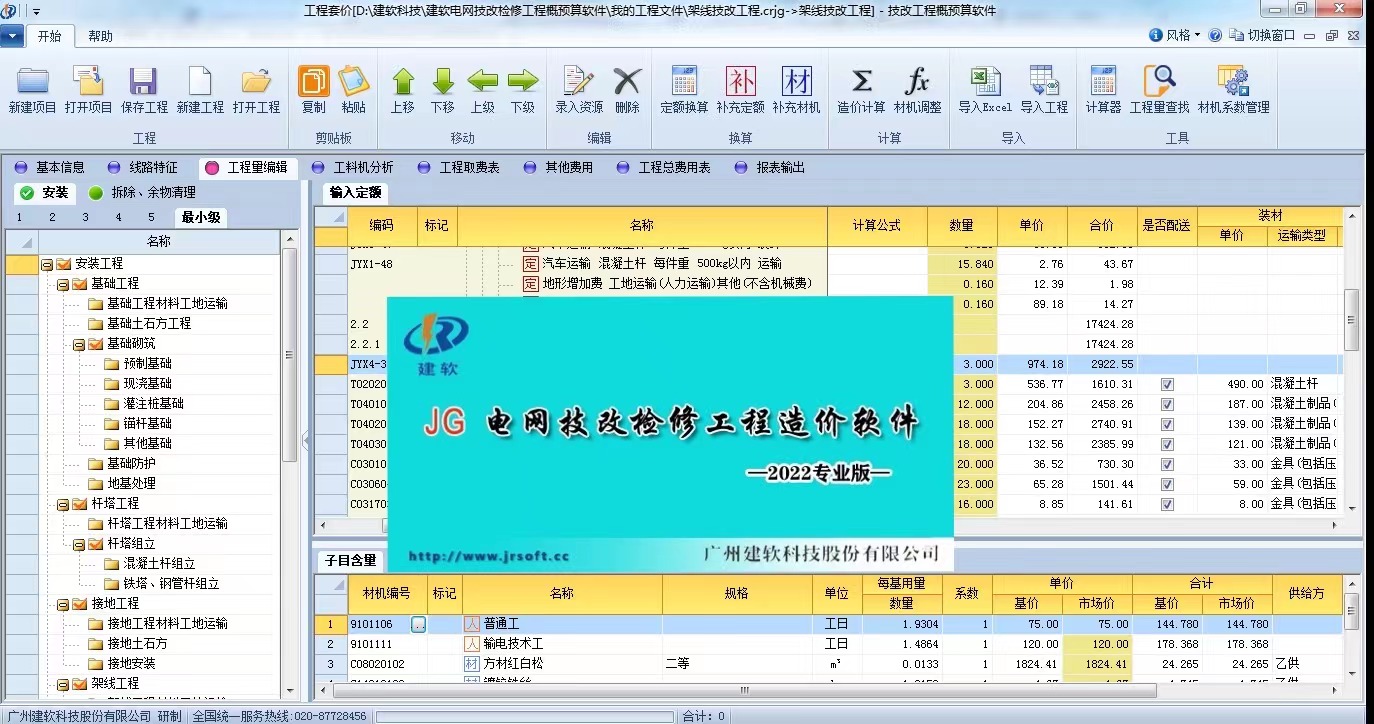Create a new engineering file with 新建工程
The height and width of the screenshot is (724, 1374).
200,90
